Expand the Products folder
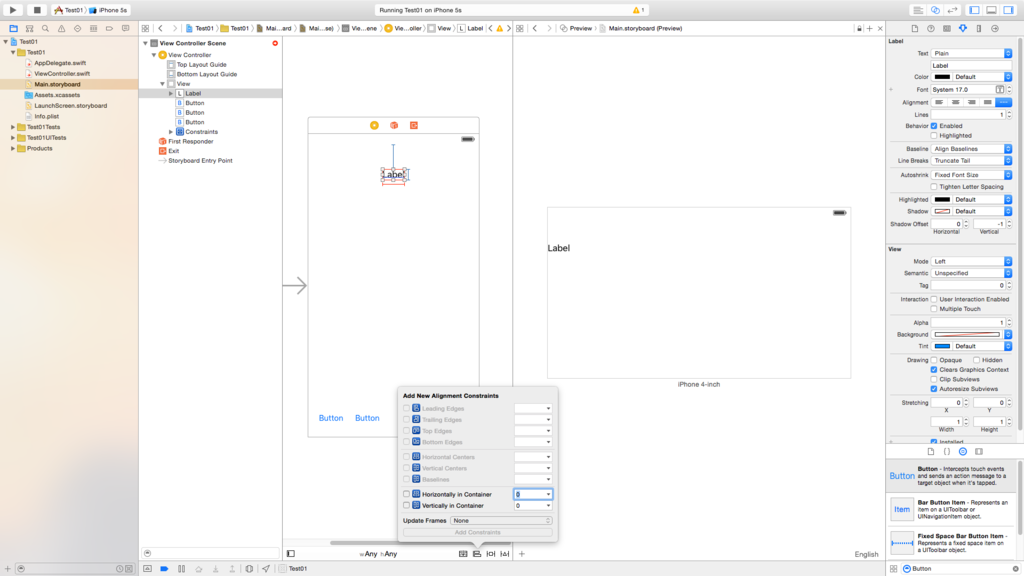 pos(13,148)
